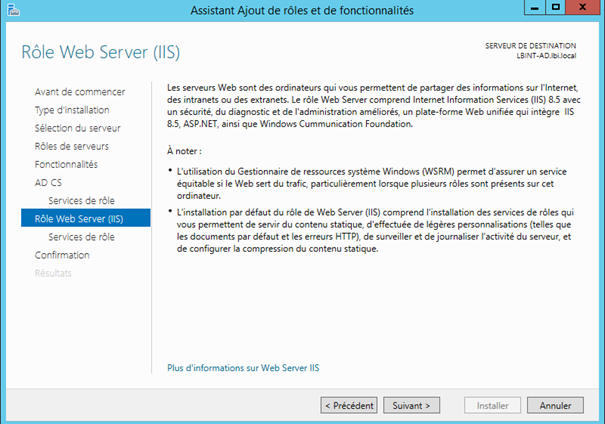
Task: Click the window title text in the title bar
Action: (x=302, y=10)
